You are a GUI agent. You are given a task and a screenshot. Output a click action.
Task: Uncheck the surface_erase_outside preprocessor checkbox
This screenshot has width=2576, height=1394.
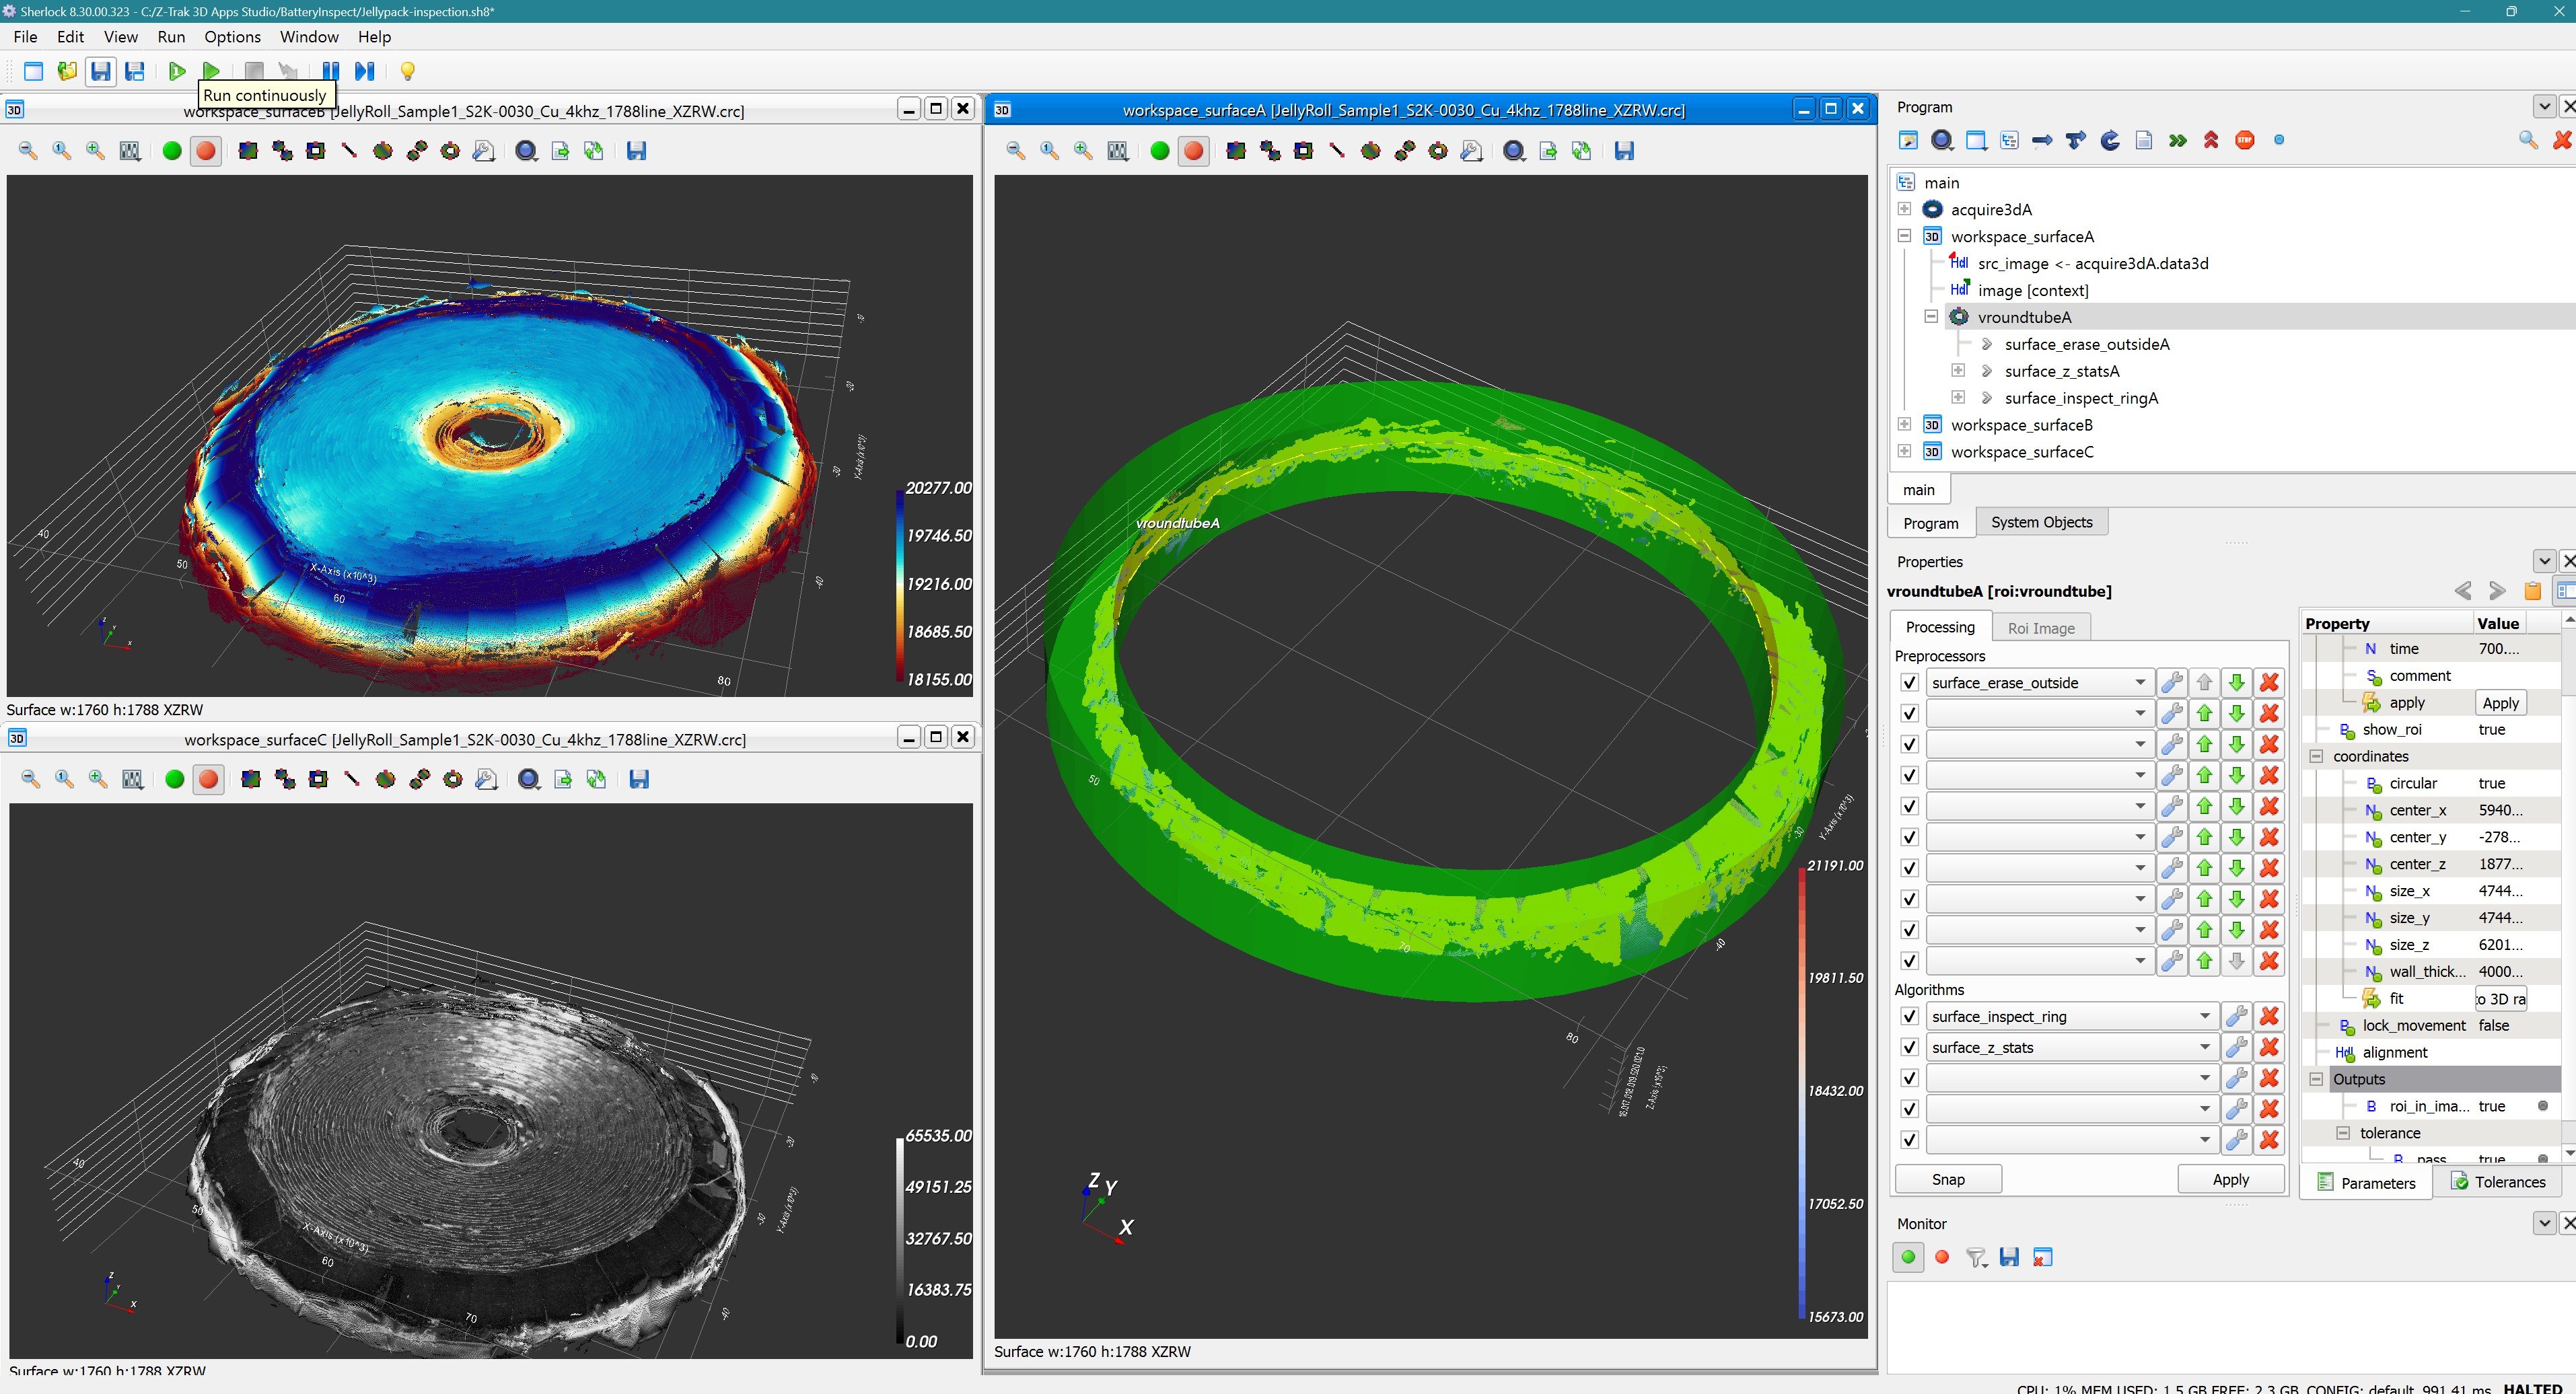1909,683
